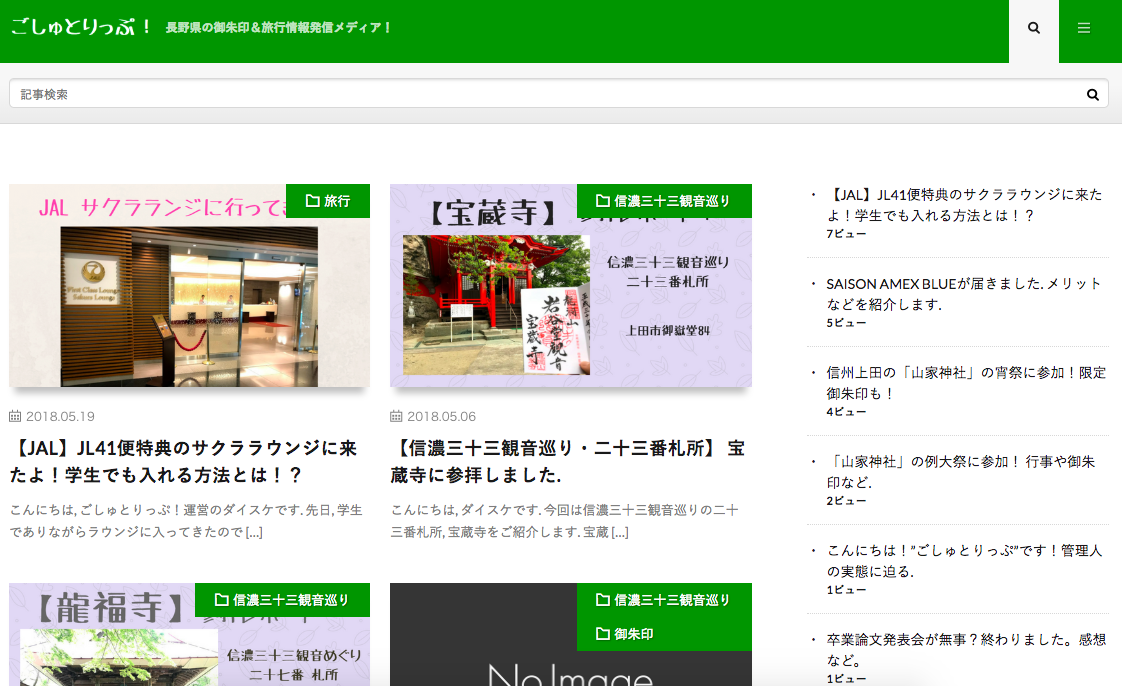Open the article titled 【信濃三十三観音巡り・二十三番札所】宝蔵寺に参拝しました

[x=568, y=461]
